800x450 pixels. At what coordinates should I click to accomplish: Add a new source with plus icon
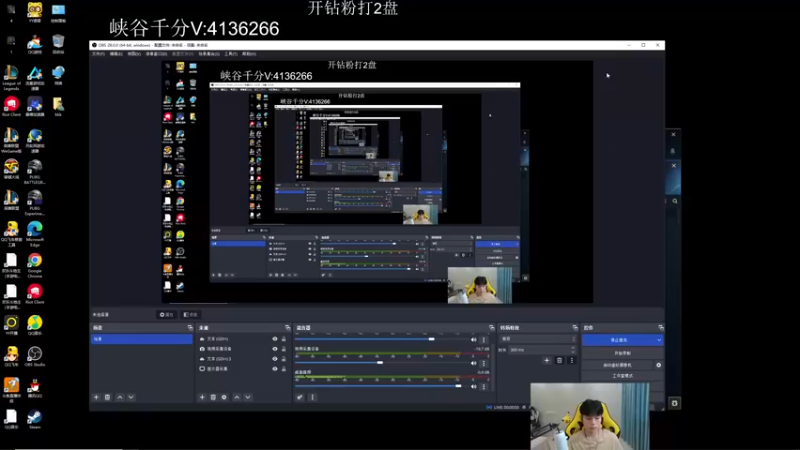coord(202,397)
